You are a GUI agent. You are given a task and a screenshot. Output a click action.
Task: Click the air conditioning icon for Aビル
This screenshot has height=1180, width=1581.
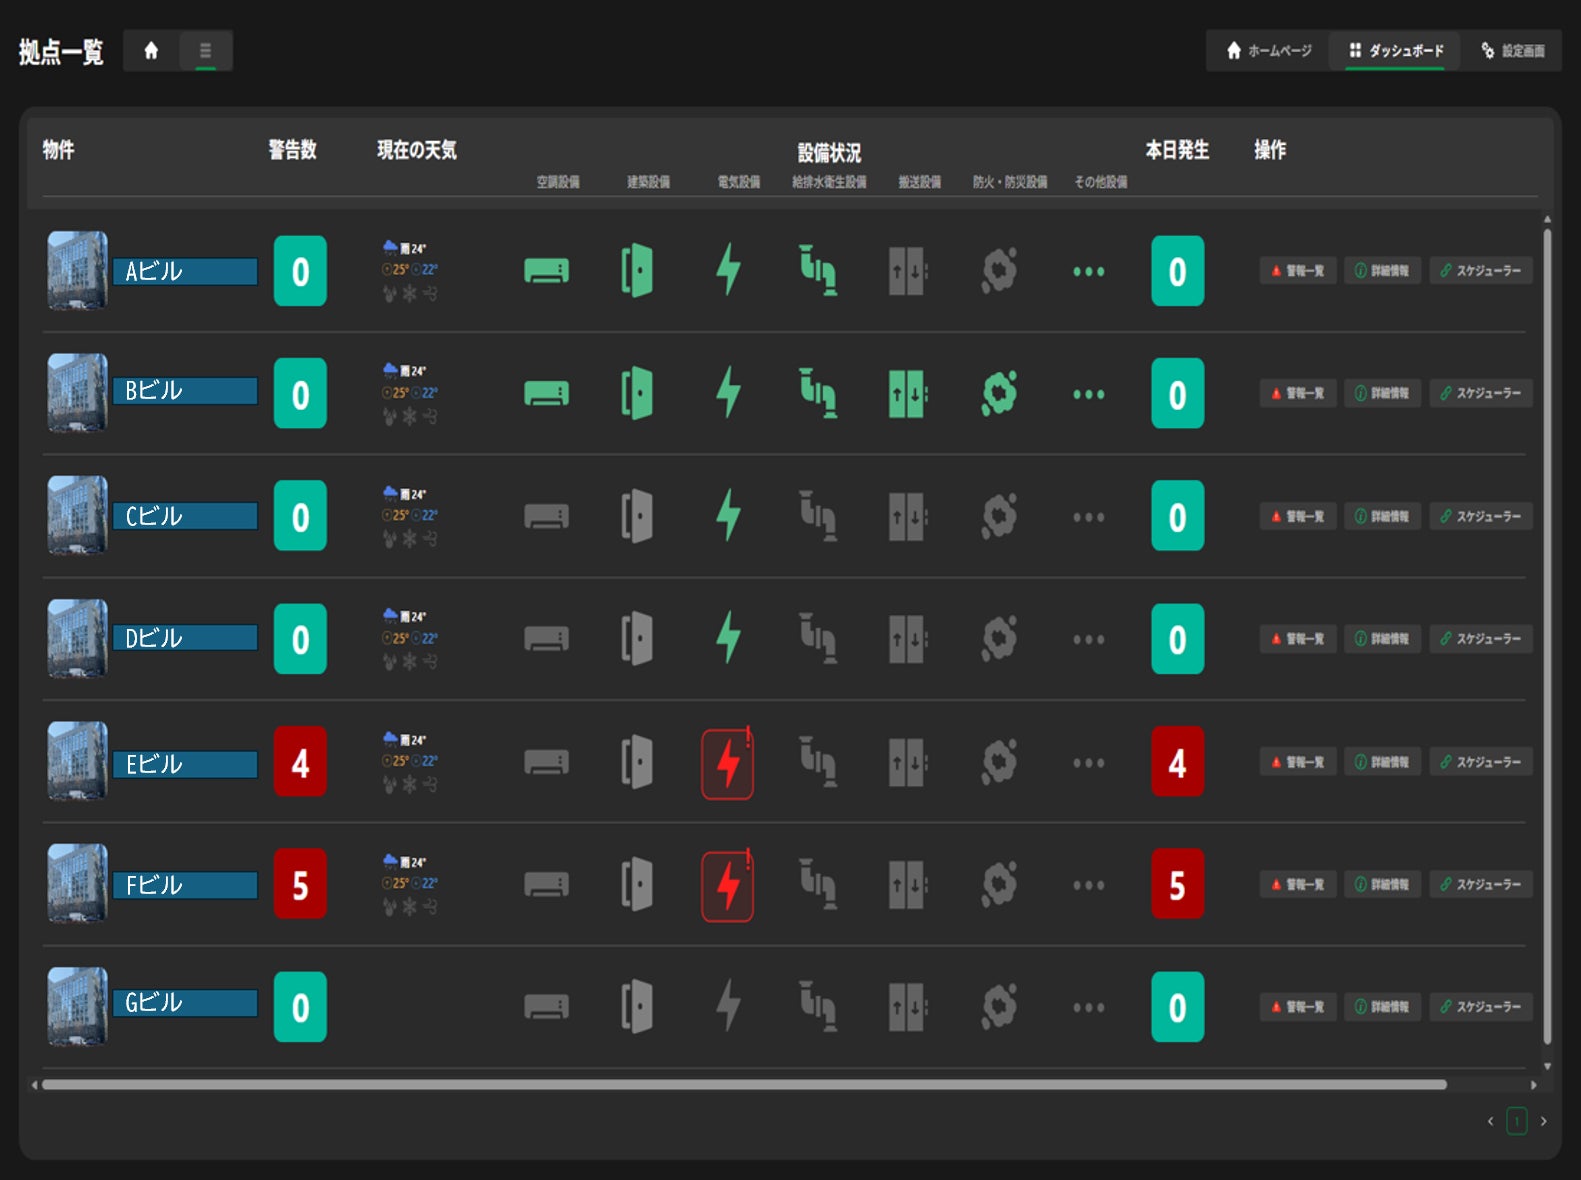click(547, 271)
